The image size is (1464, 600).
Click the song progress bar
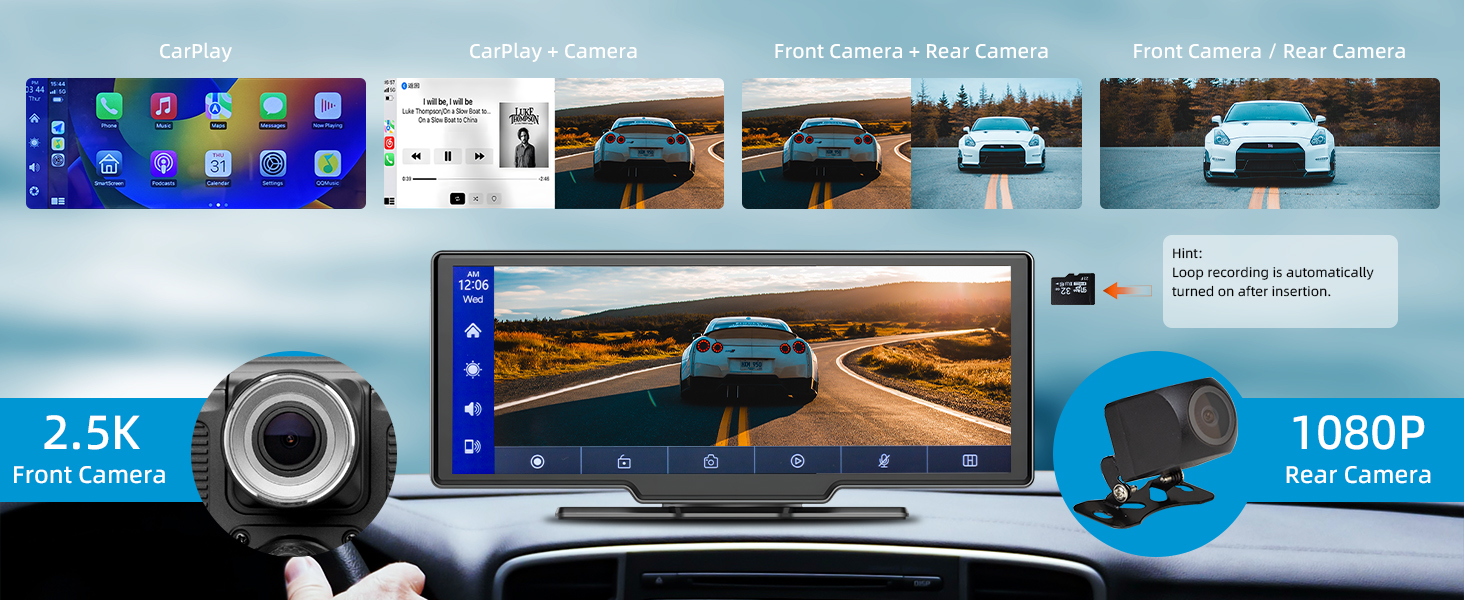click(470, 179)
